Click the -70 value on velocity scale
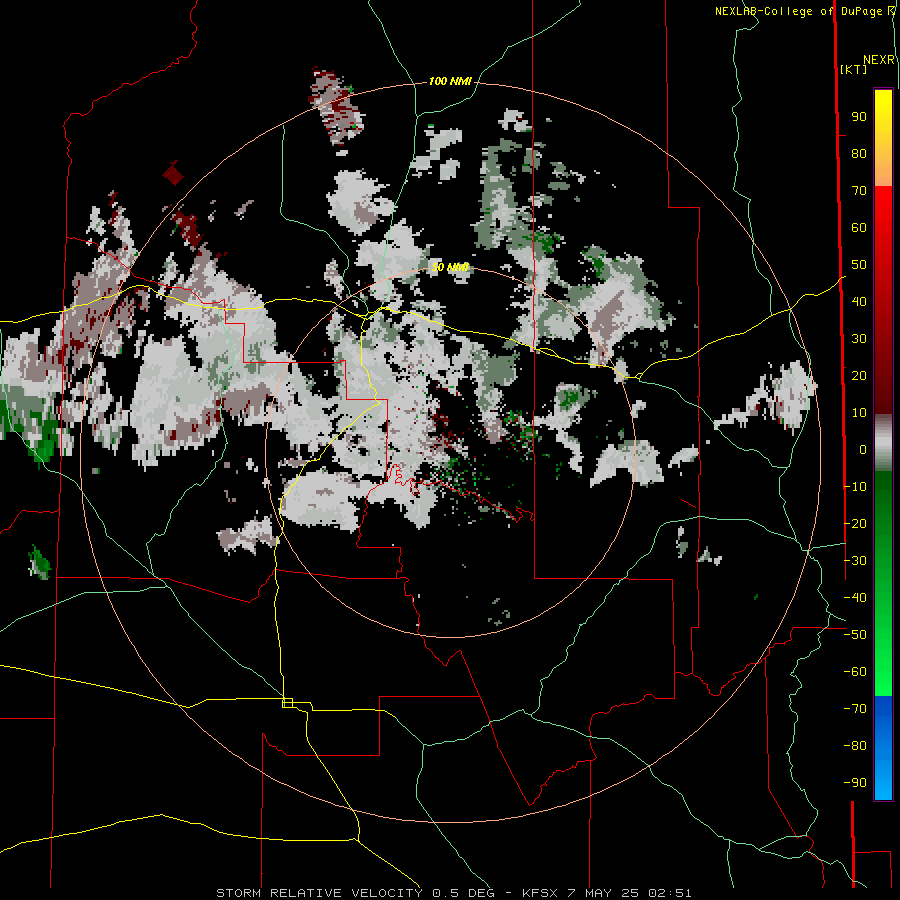The image size is (900, 900). point(855,709)
